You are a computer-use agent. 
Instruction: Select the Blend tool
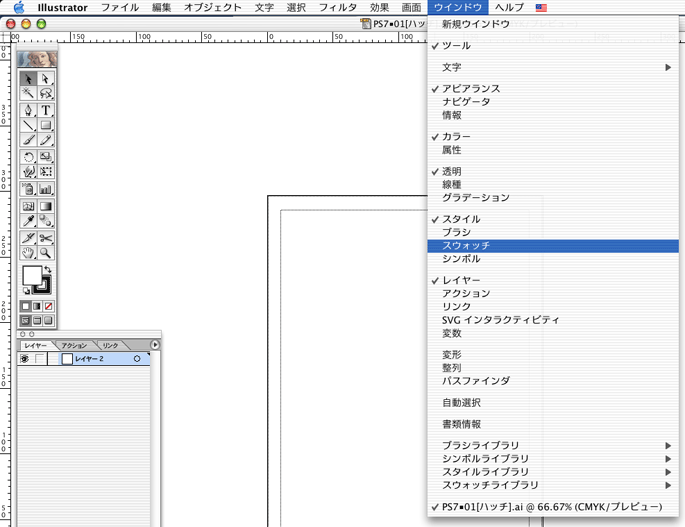(46, 221)
